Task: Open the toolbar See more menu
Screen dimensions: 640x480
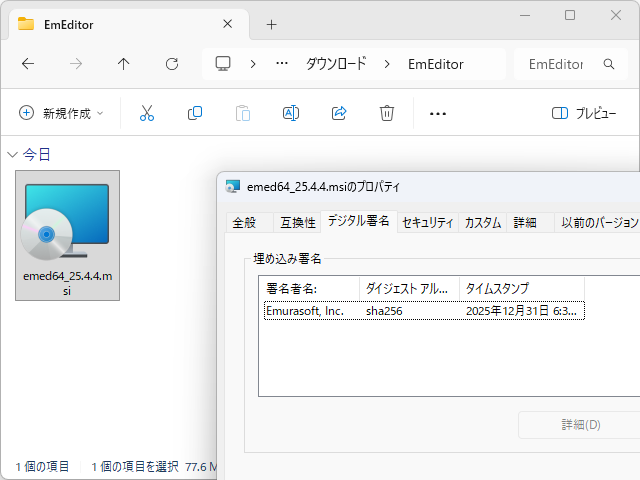Action: point(438,113)
